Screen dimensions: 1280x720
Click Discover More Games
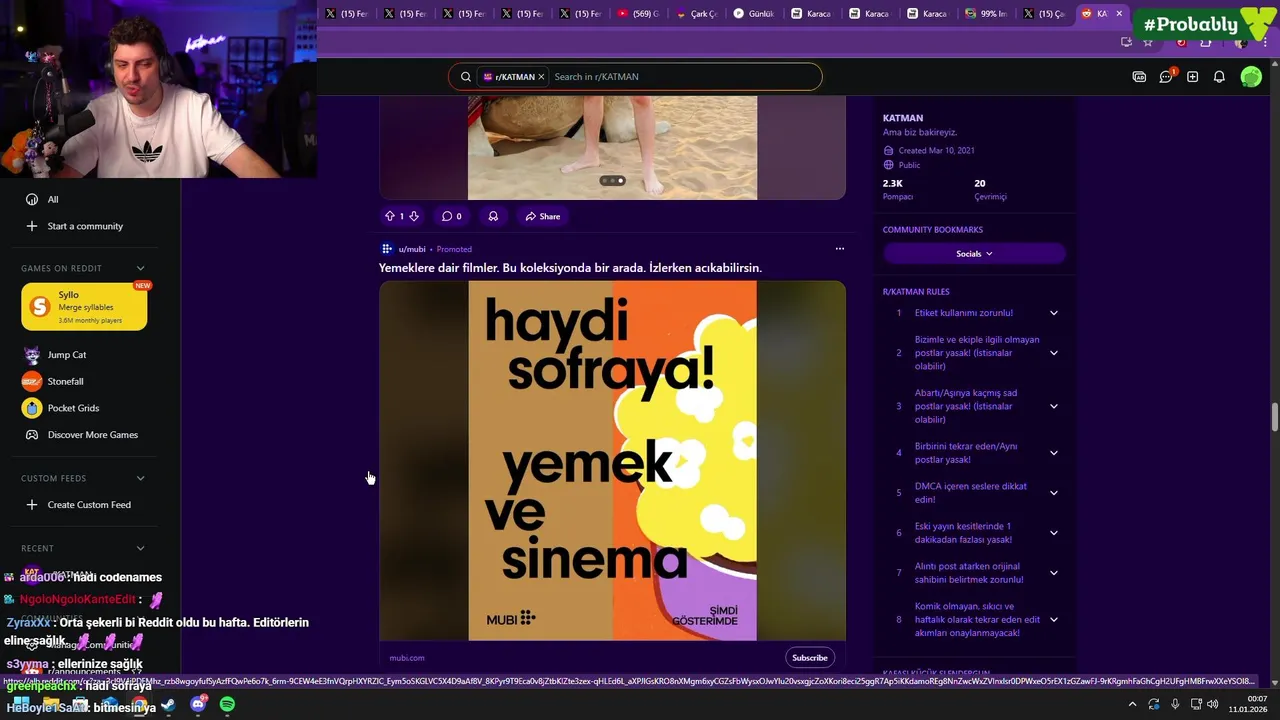pyautogui.click(x=92, y=435)
